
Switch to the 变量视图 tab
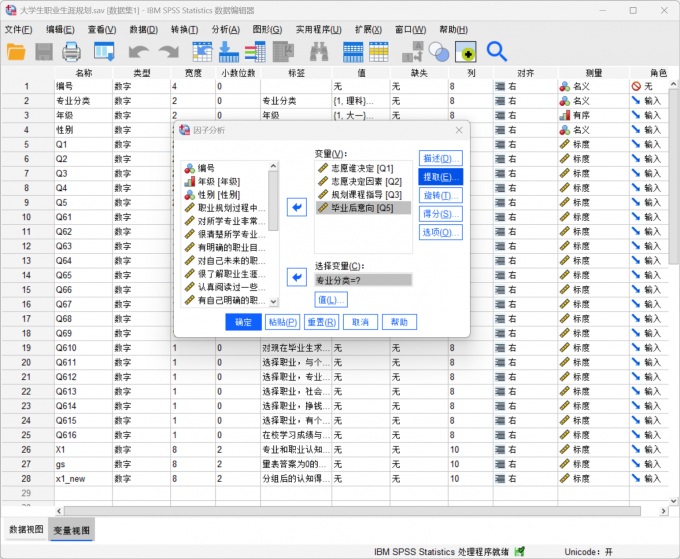tap(72, 530)
